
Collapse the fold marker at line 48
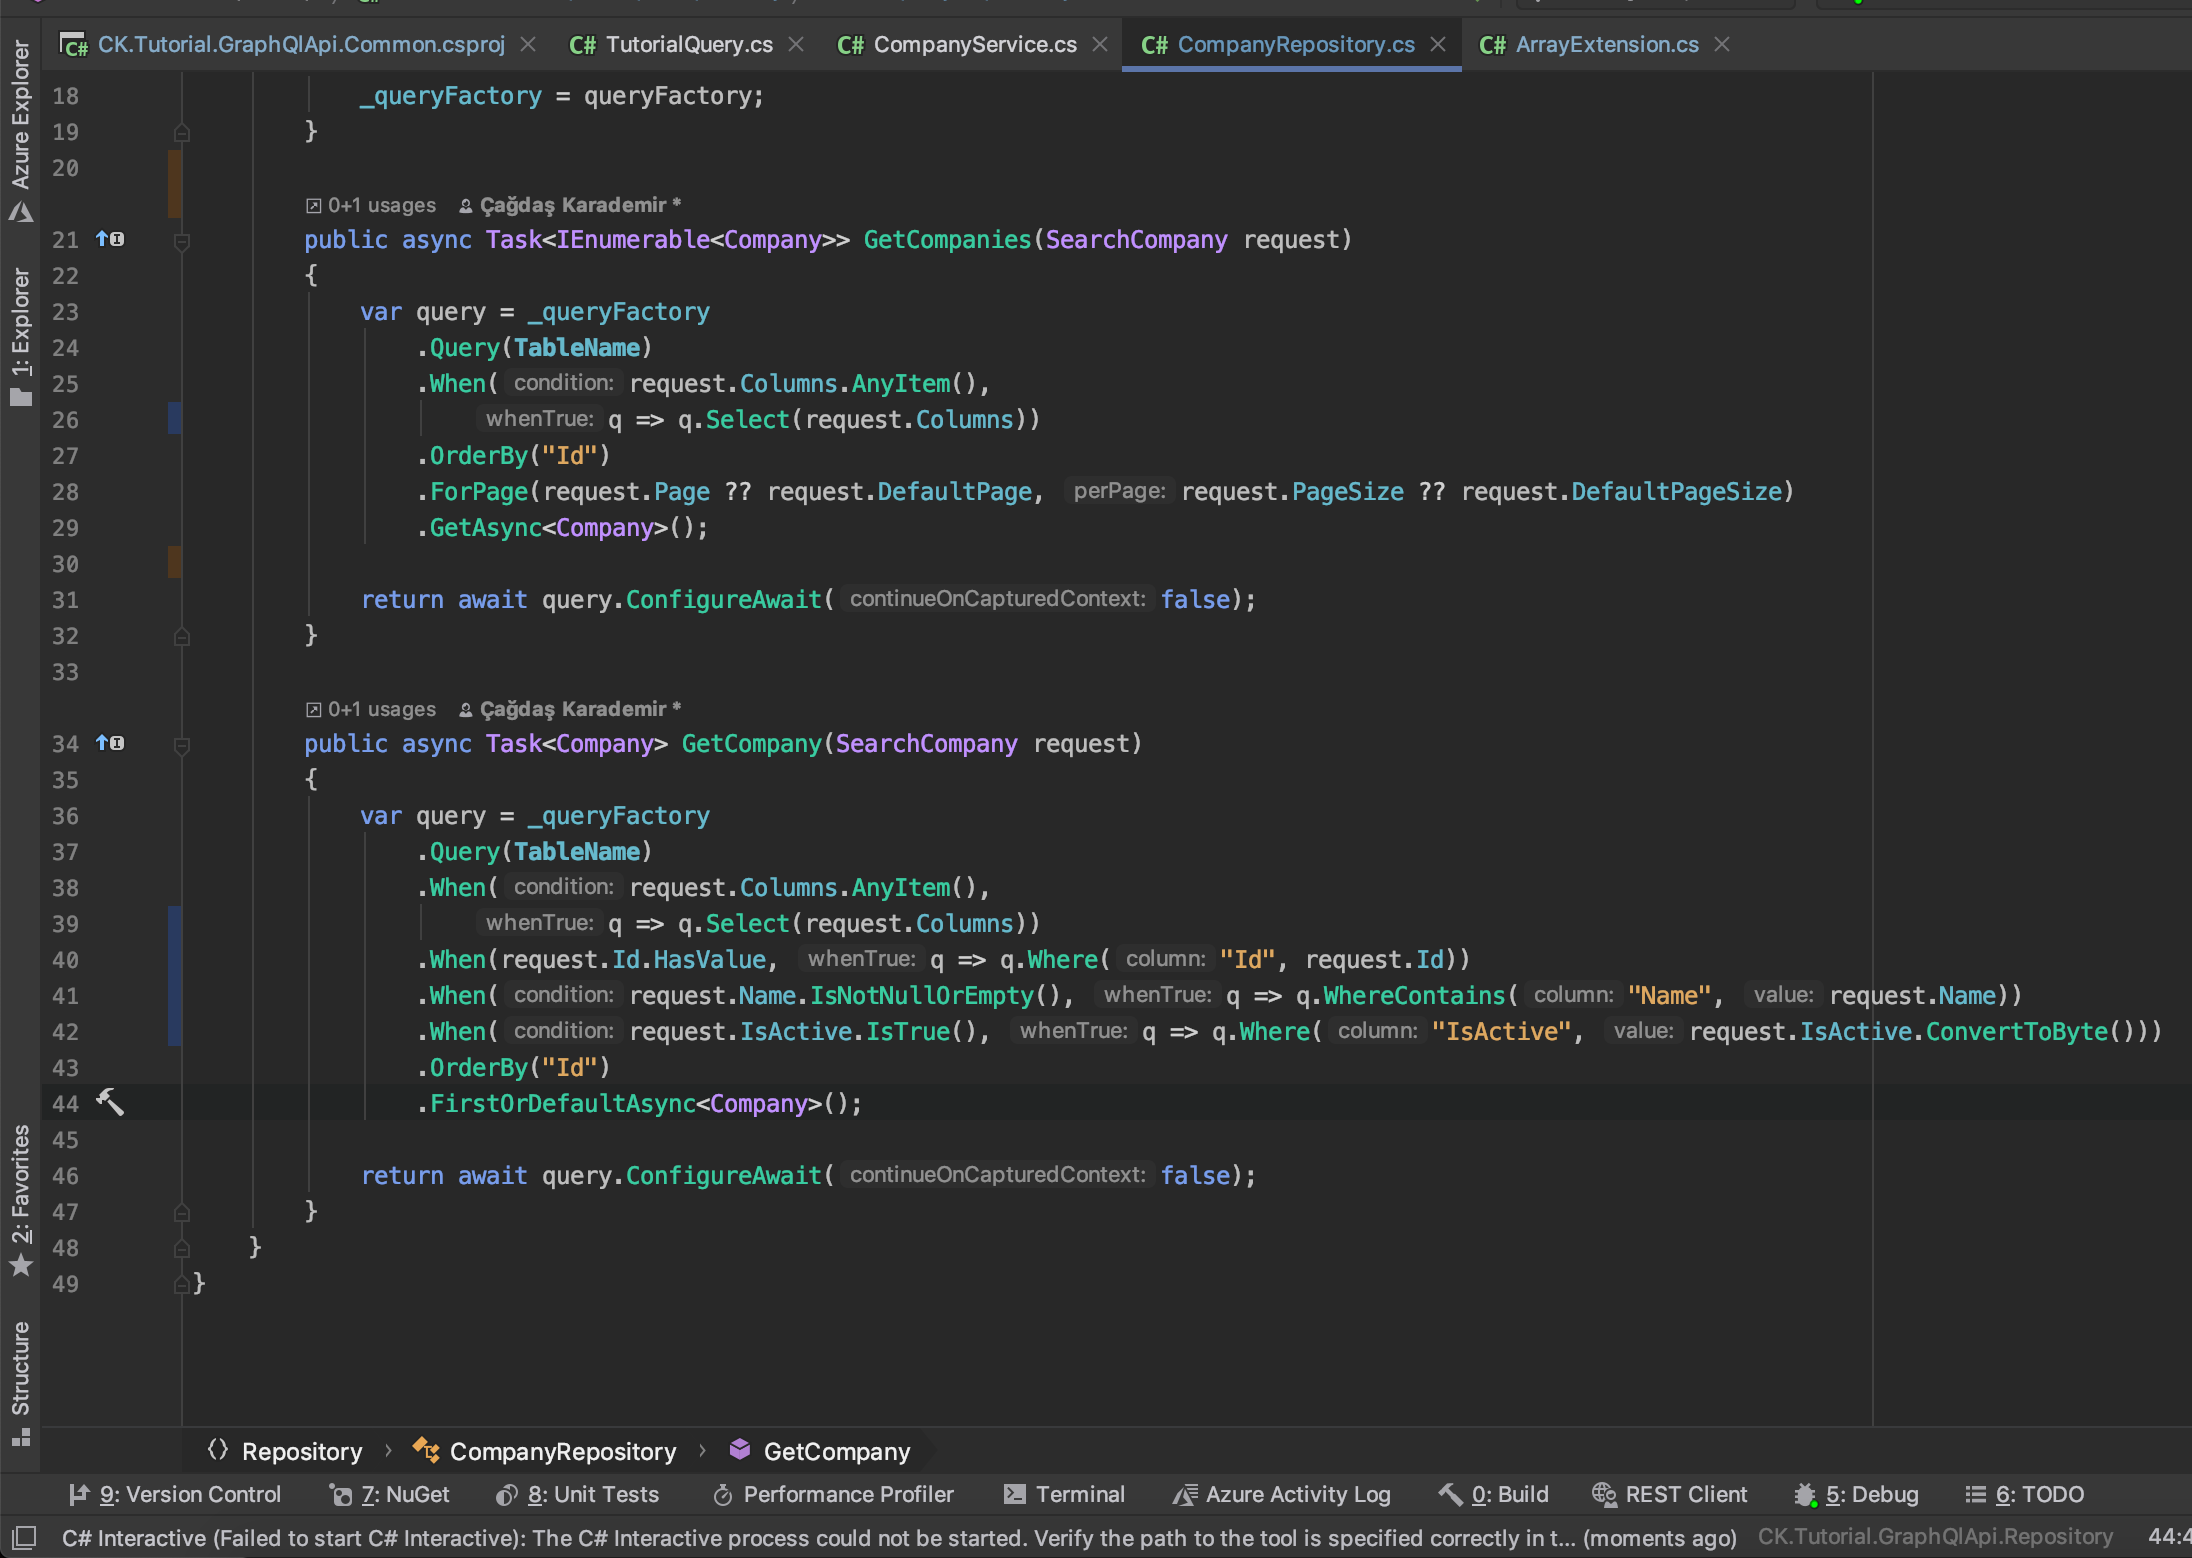182,1248
